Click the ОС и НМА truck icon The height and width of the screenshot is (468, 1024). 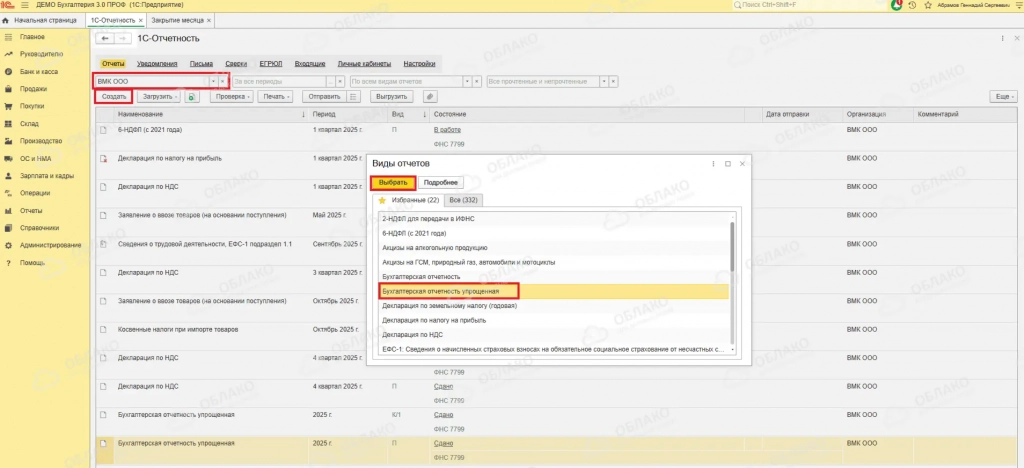[x=8, y=159]
